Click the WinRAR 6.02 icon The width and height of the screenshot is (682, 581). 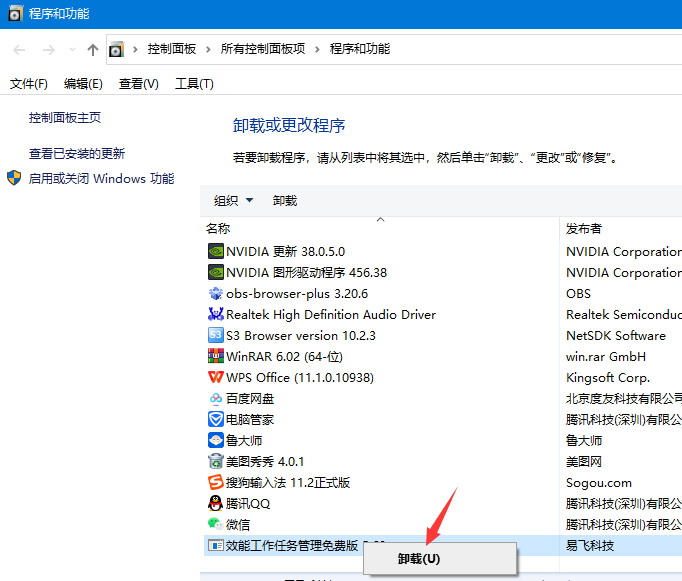[216, 357]
